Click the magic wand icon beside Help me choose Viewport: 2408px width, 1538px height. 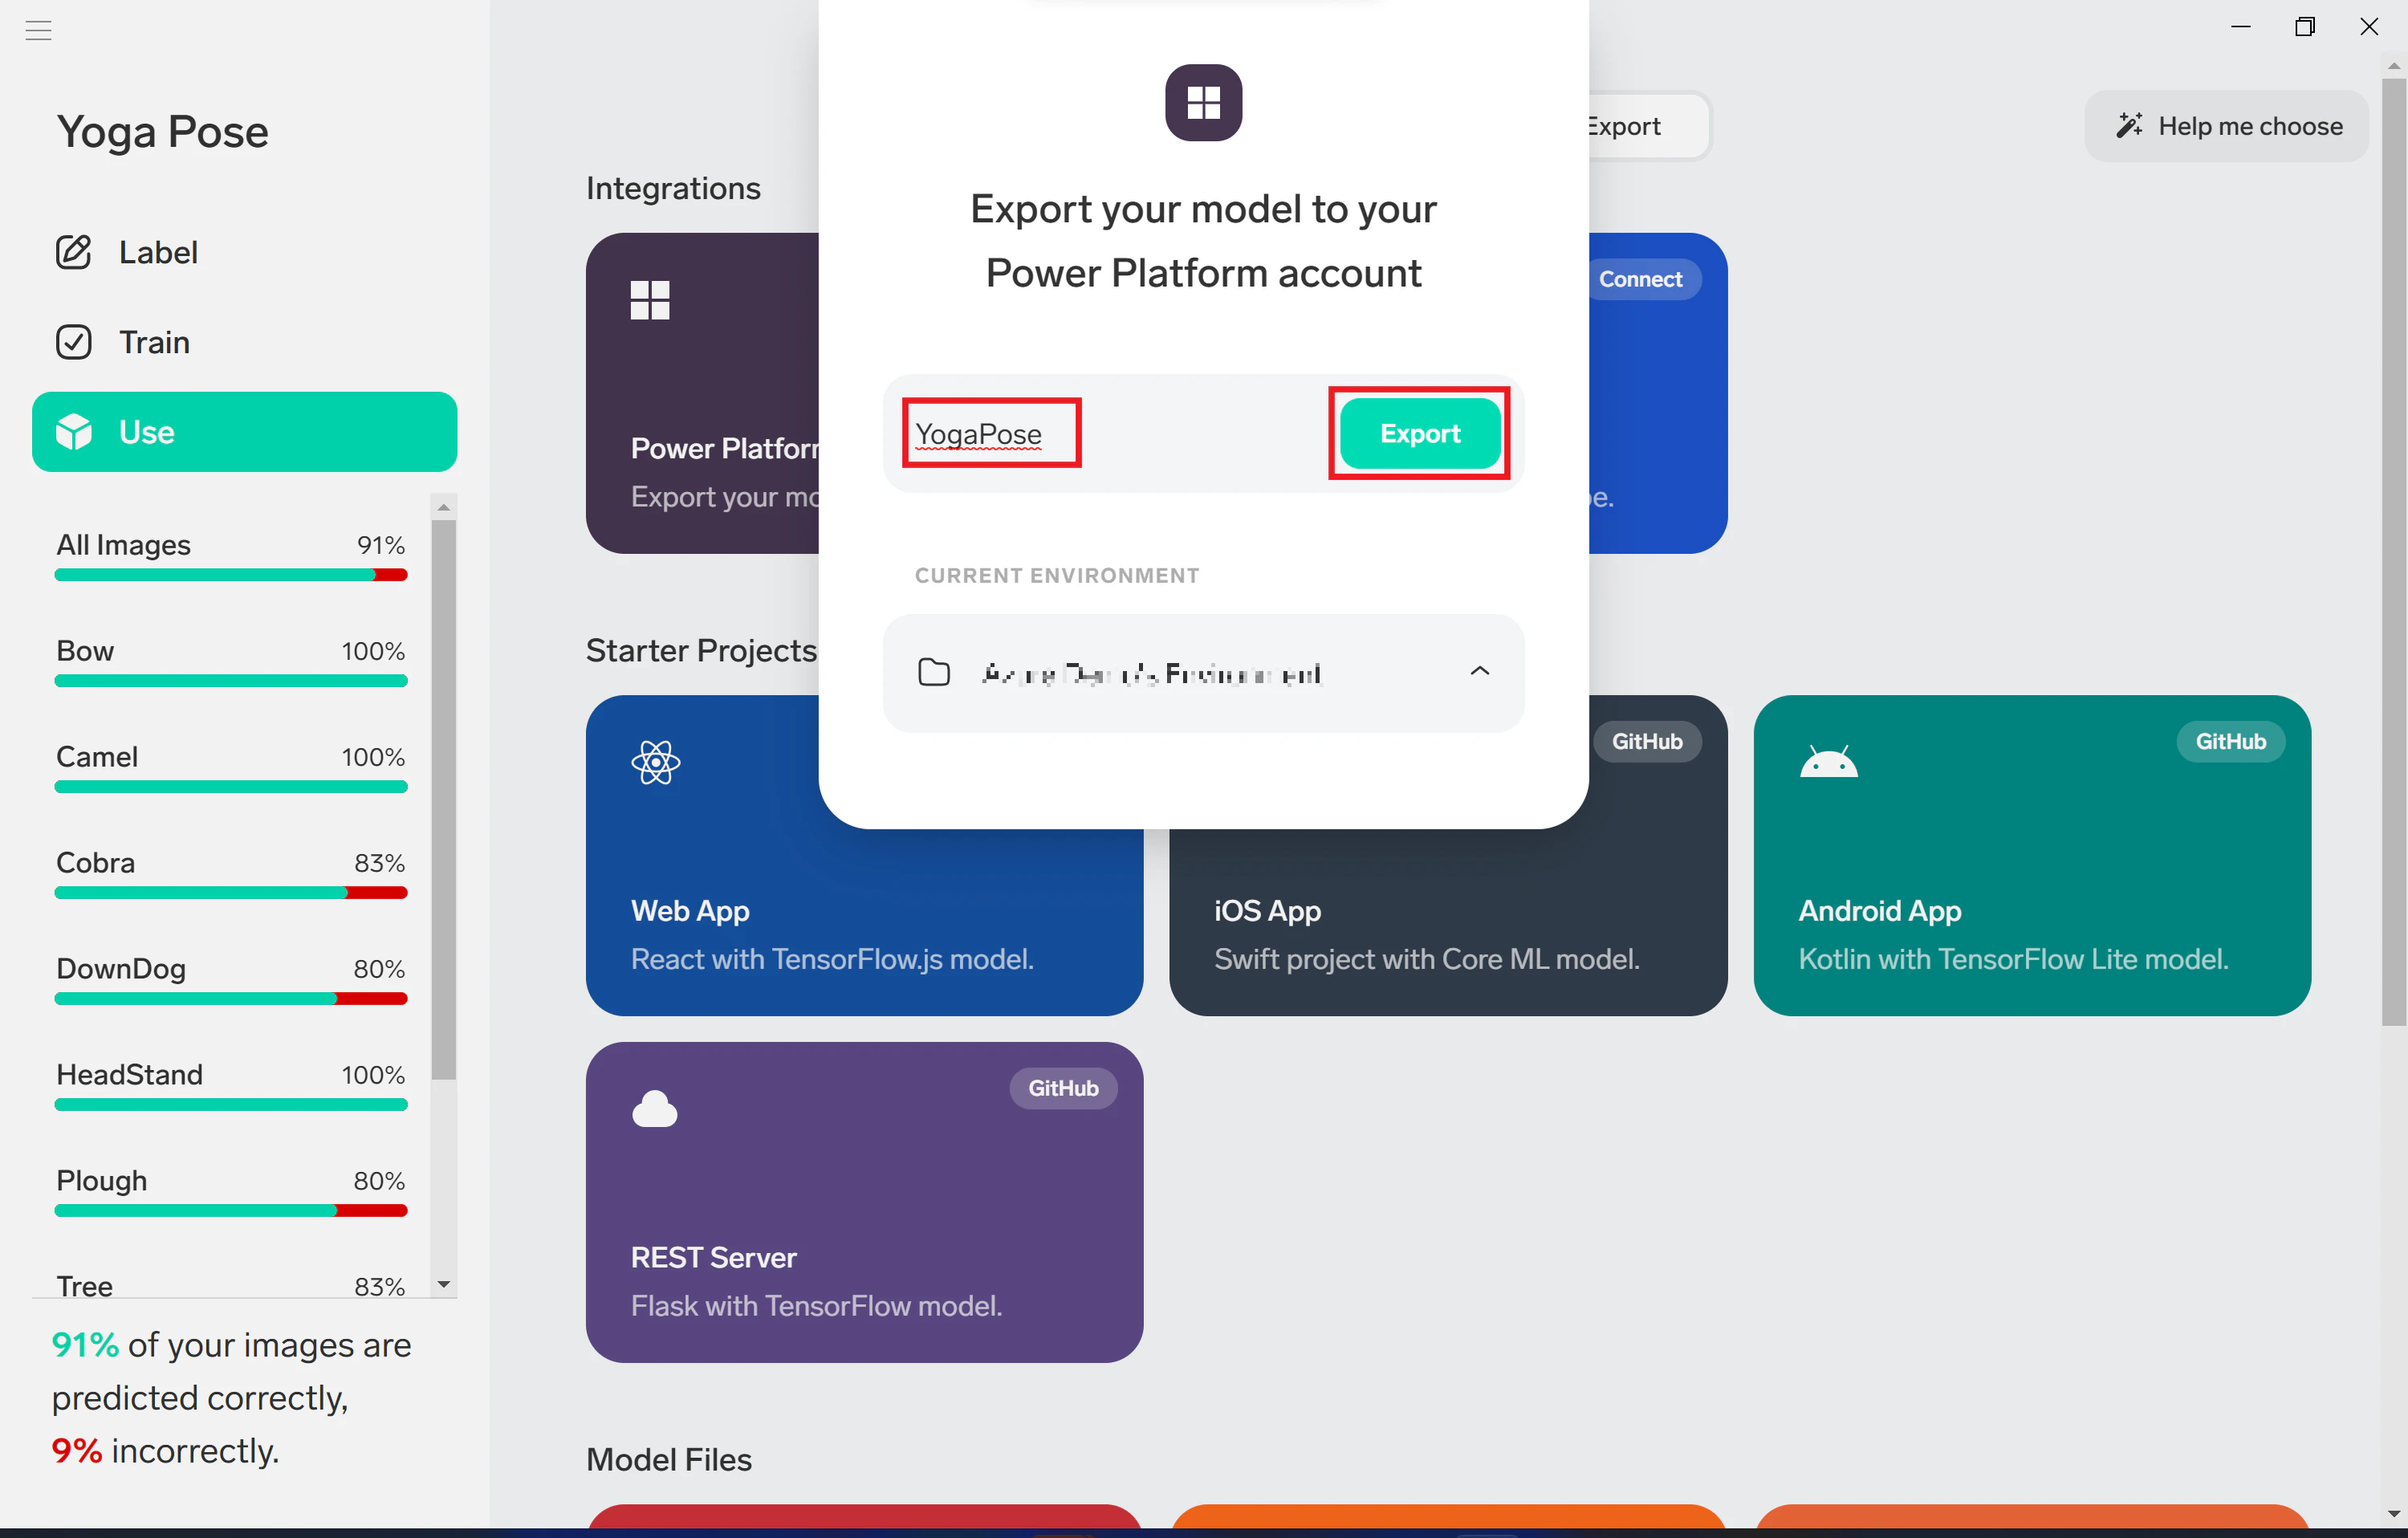tap(2129, 125)
